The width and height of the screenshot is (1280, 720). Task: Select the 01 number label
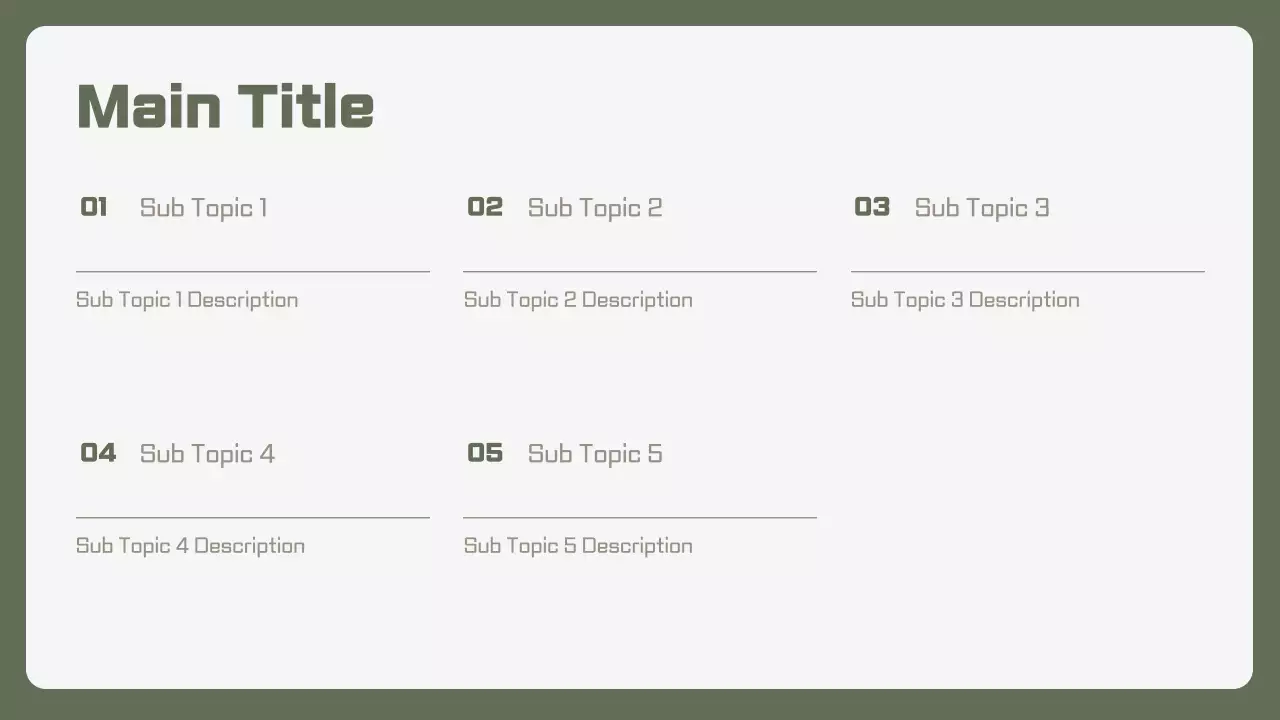94,207
